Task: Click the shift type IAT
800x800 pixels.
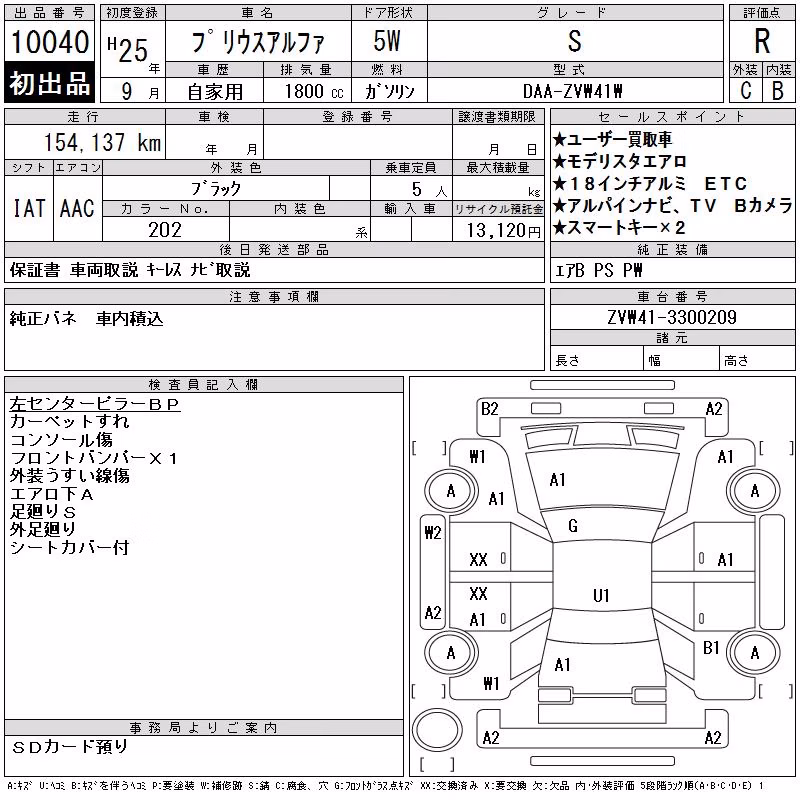Action: [x=29, y=208]
